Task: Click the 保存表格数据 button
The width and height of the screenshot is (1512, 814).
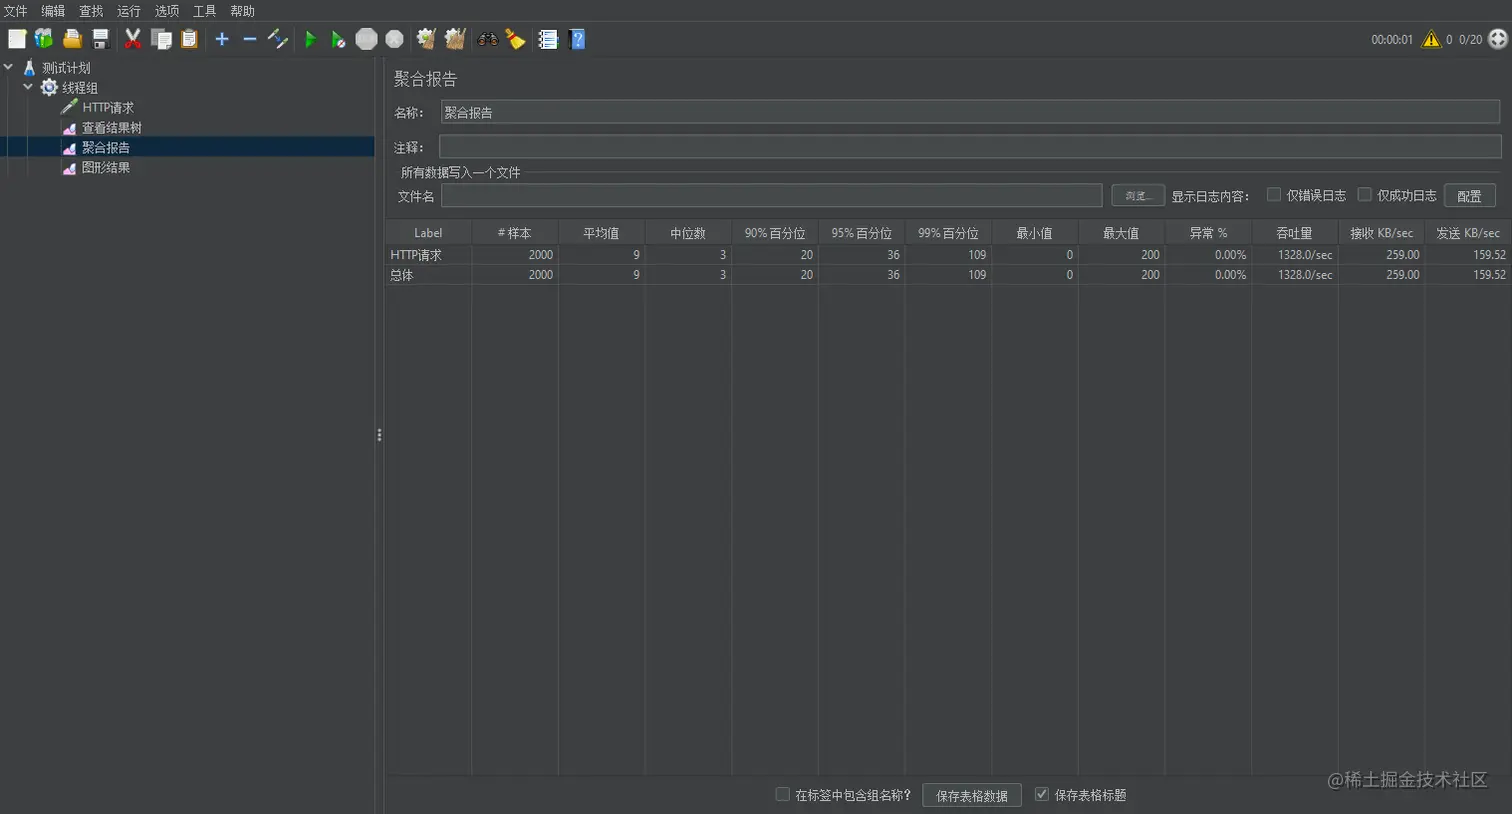Action: coord(972,795)
